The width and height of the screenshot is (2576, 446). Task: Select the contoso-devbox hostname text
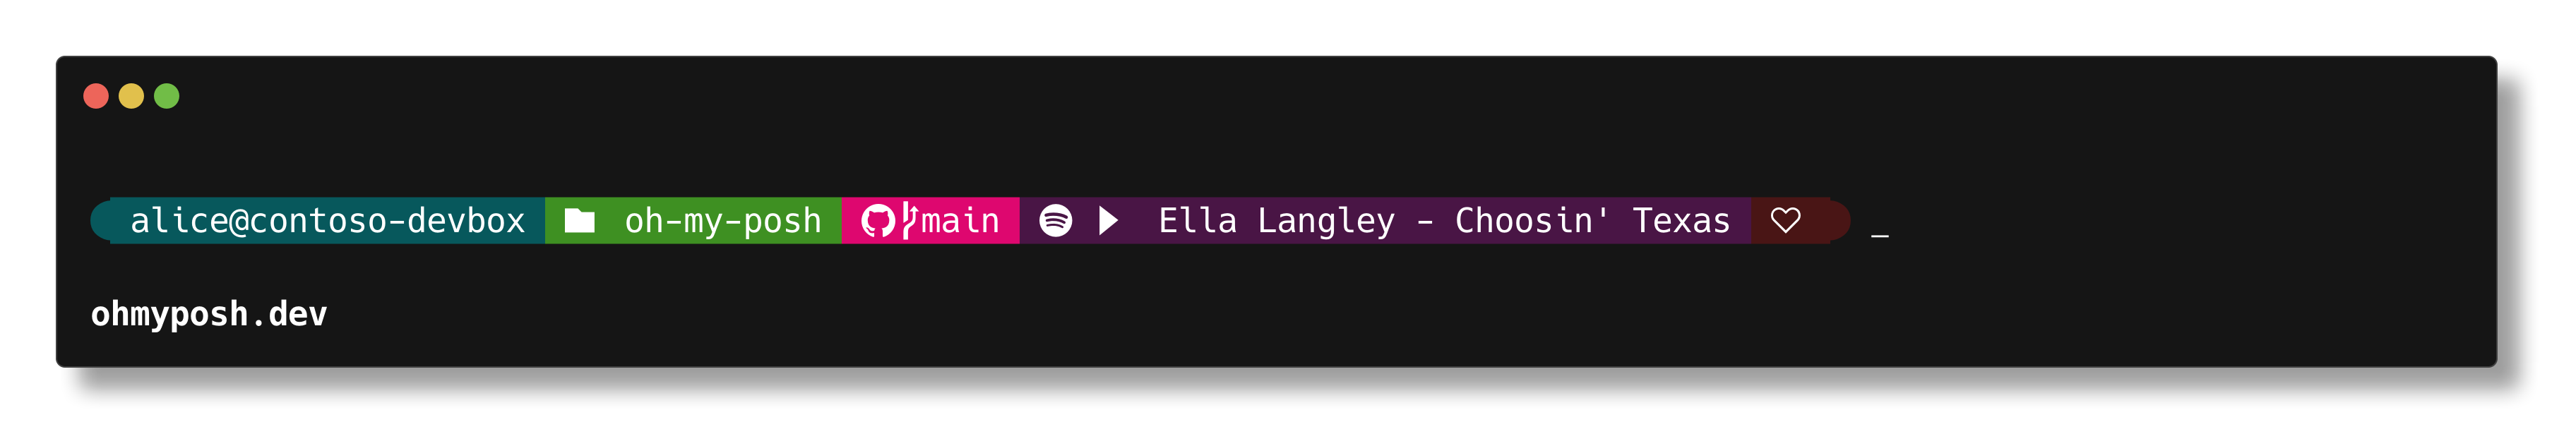click(387, 220)
